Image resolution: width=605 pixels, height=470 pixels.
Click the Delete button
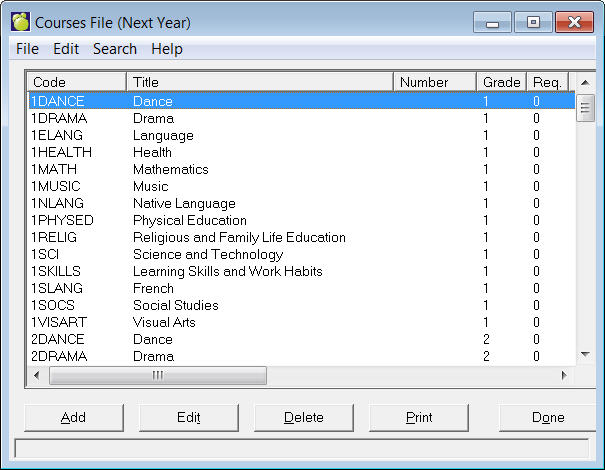(x=304, y=417)
